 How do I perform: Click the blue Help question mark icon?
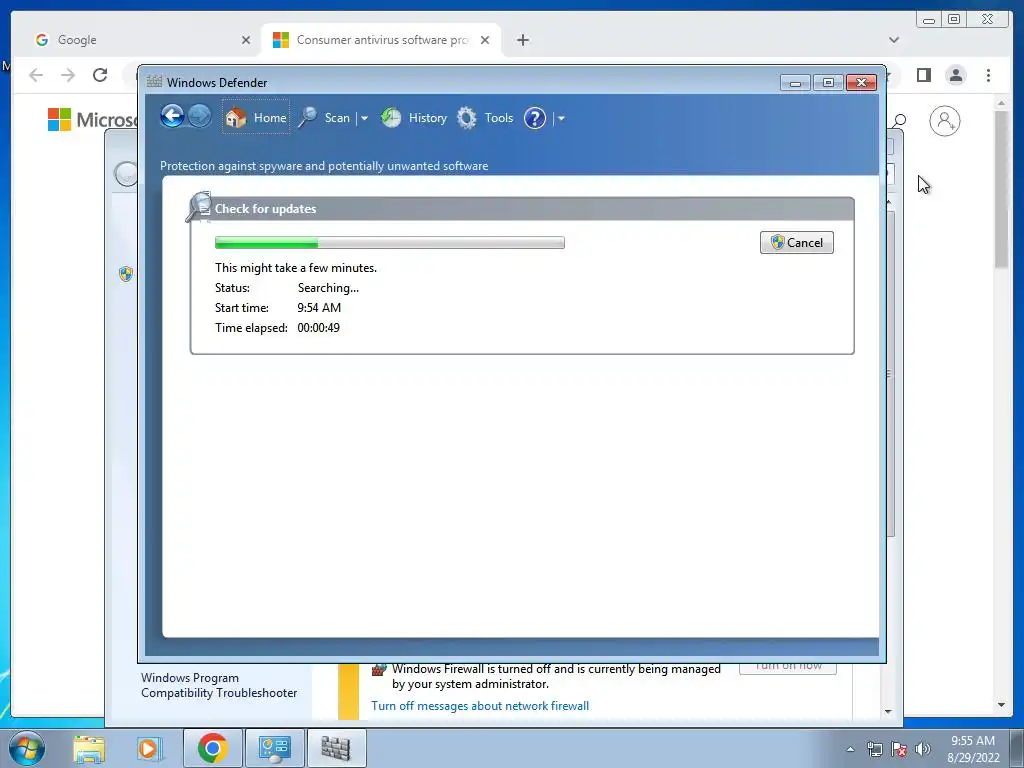pyautogui.click(x=535, y=118)
